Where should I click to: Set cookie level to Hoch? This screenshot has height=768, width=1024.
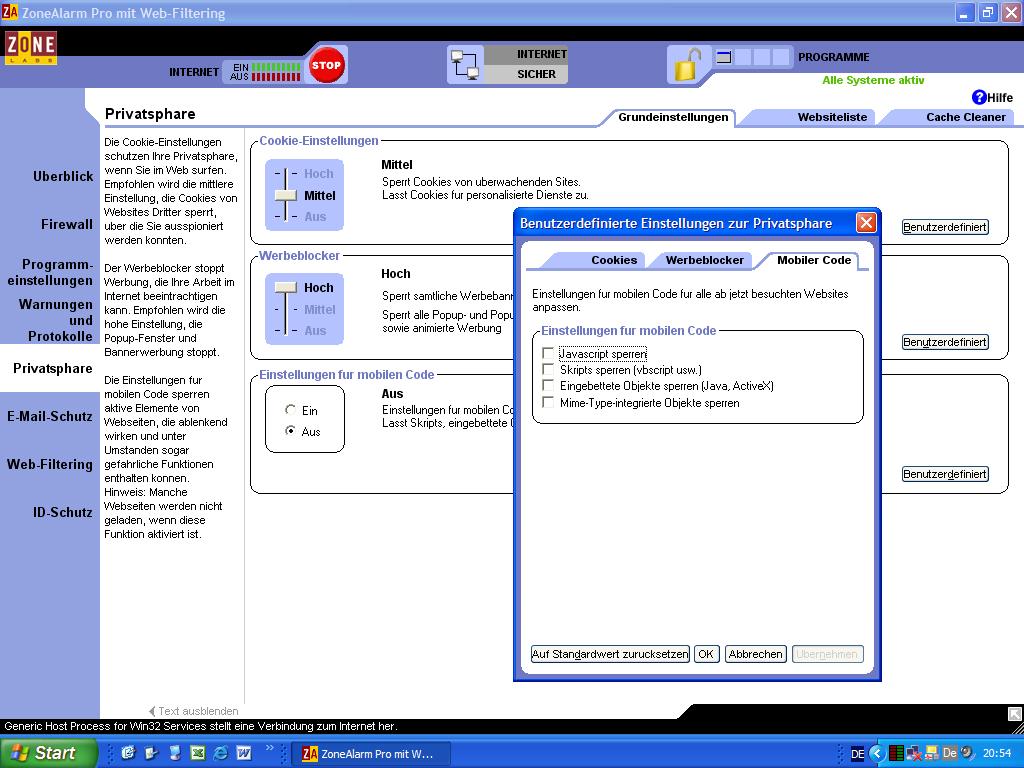point(319,174)
